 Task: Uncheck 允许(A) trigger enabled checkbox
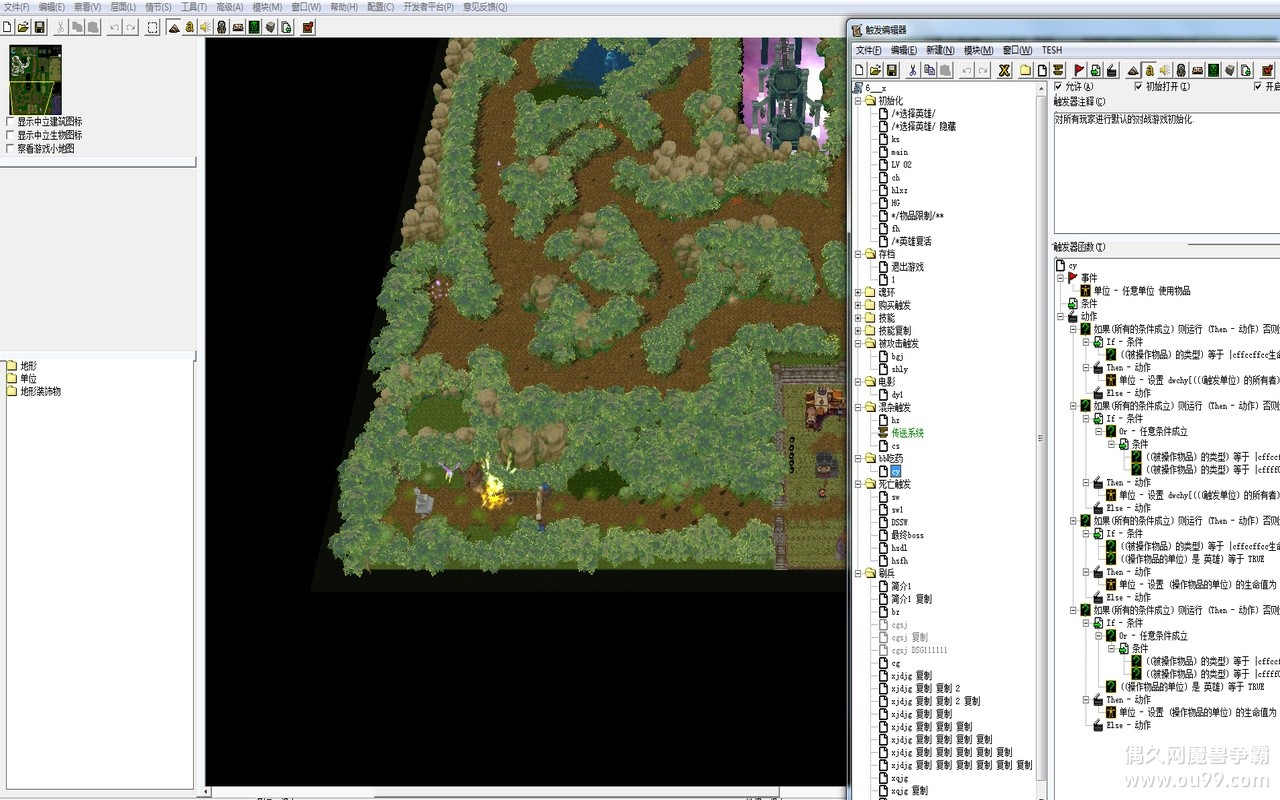[1060, 87]
